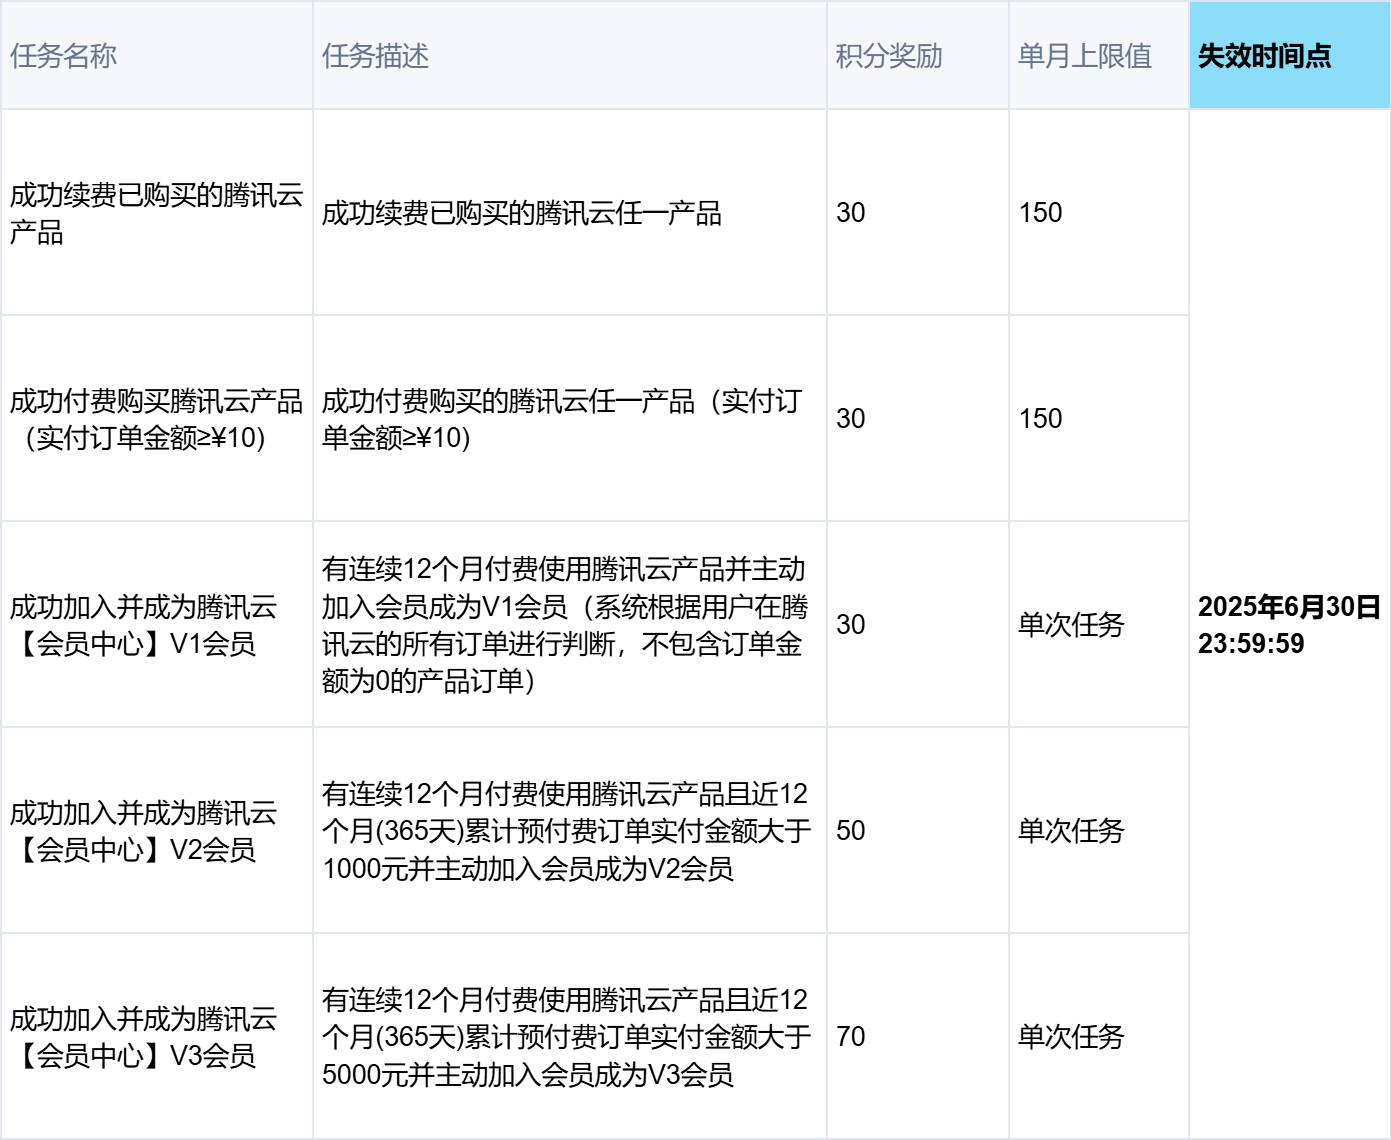Click monthly cap 150 in purchase product row
Viewport: 1391px width, 1140px height.
point(1040,419)
